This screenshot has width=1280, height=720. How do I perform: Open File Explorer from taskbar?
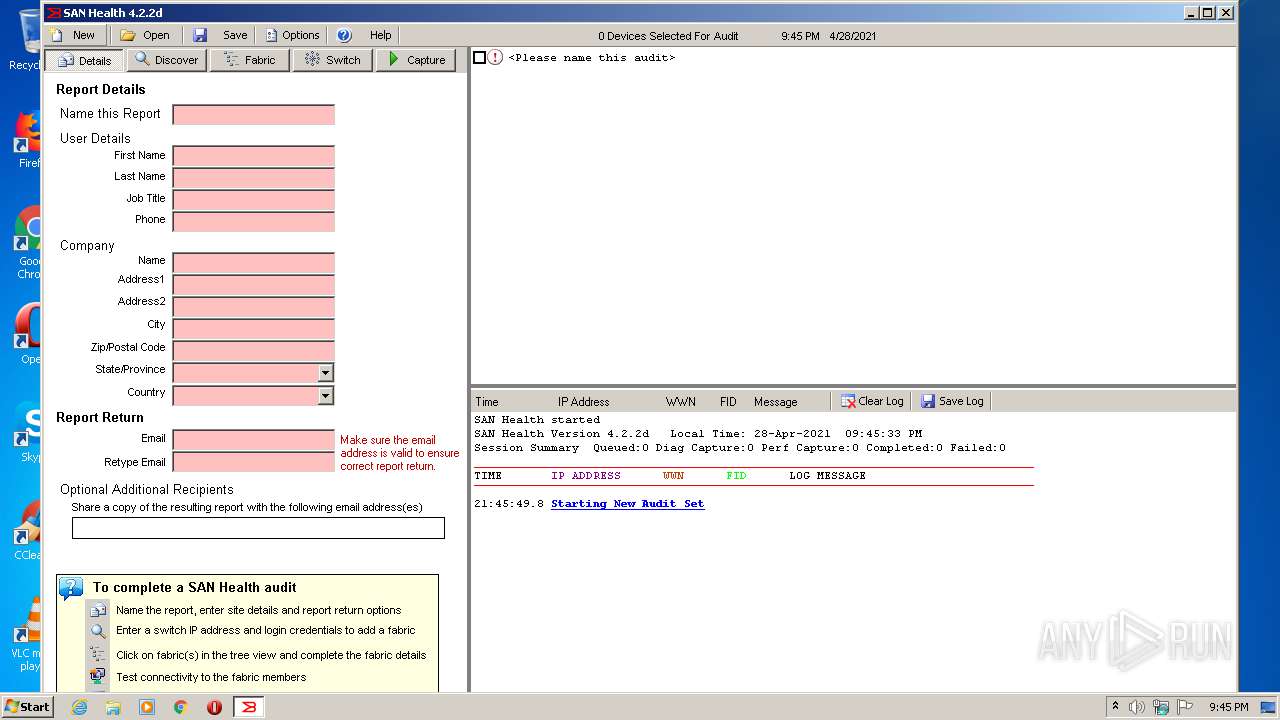point(113,707)
